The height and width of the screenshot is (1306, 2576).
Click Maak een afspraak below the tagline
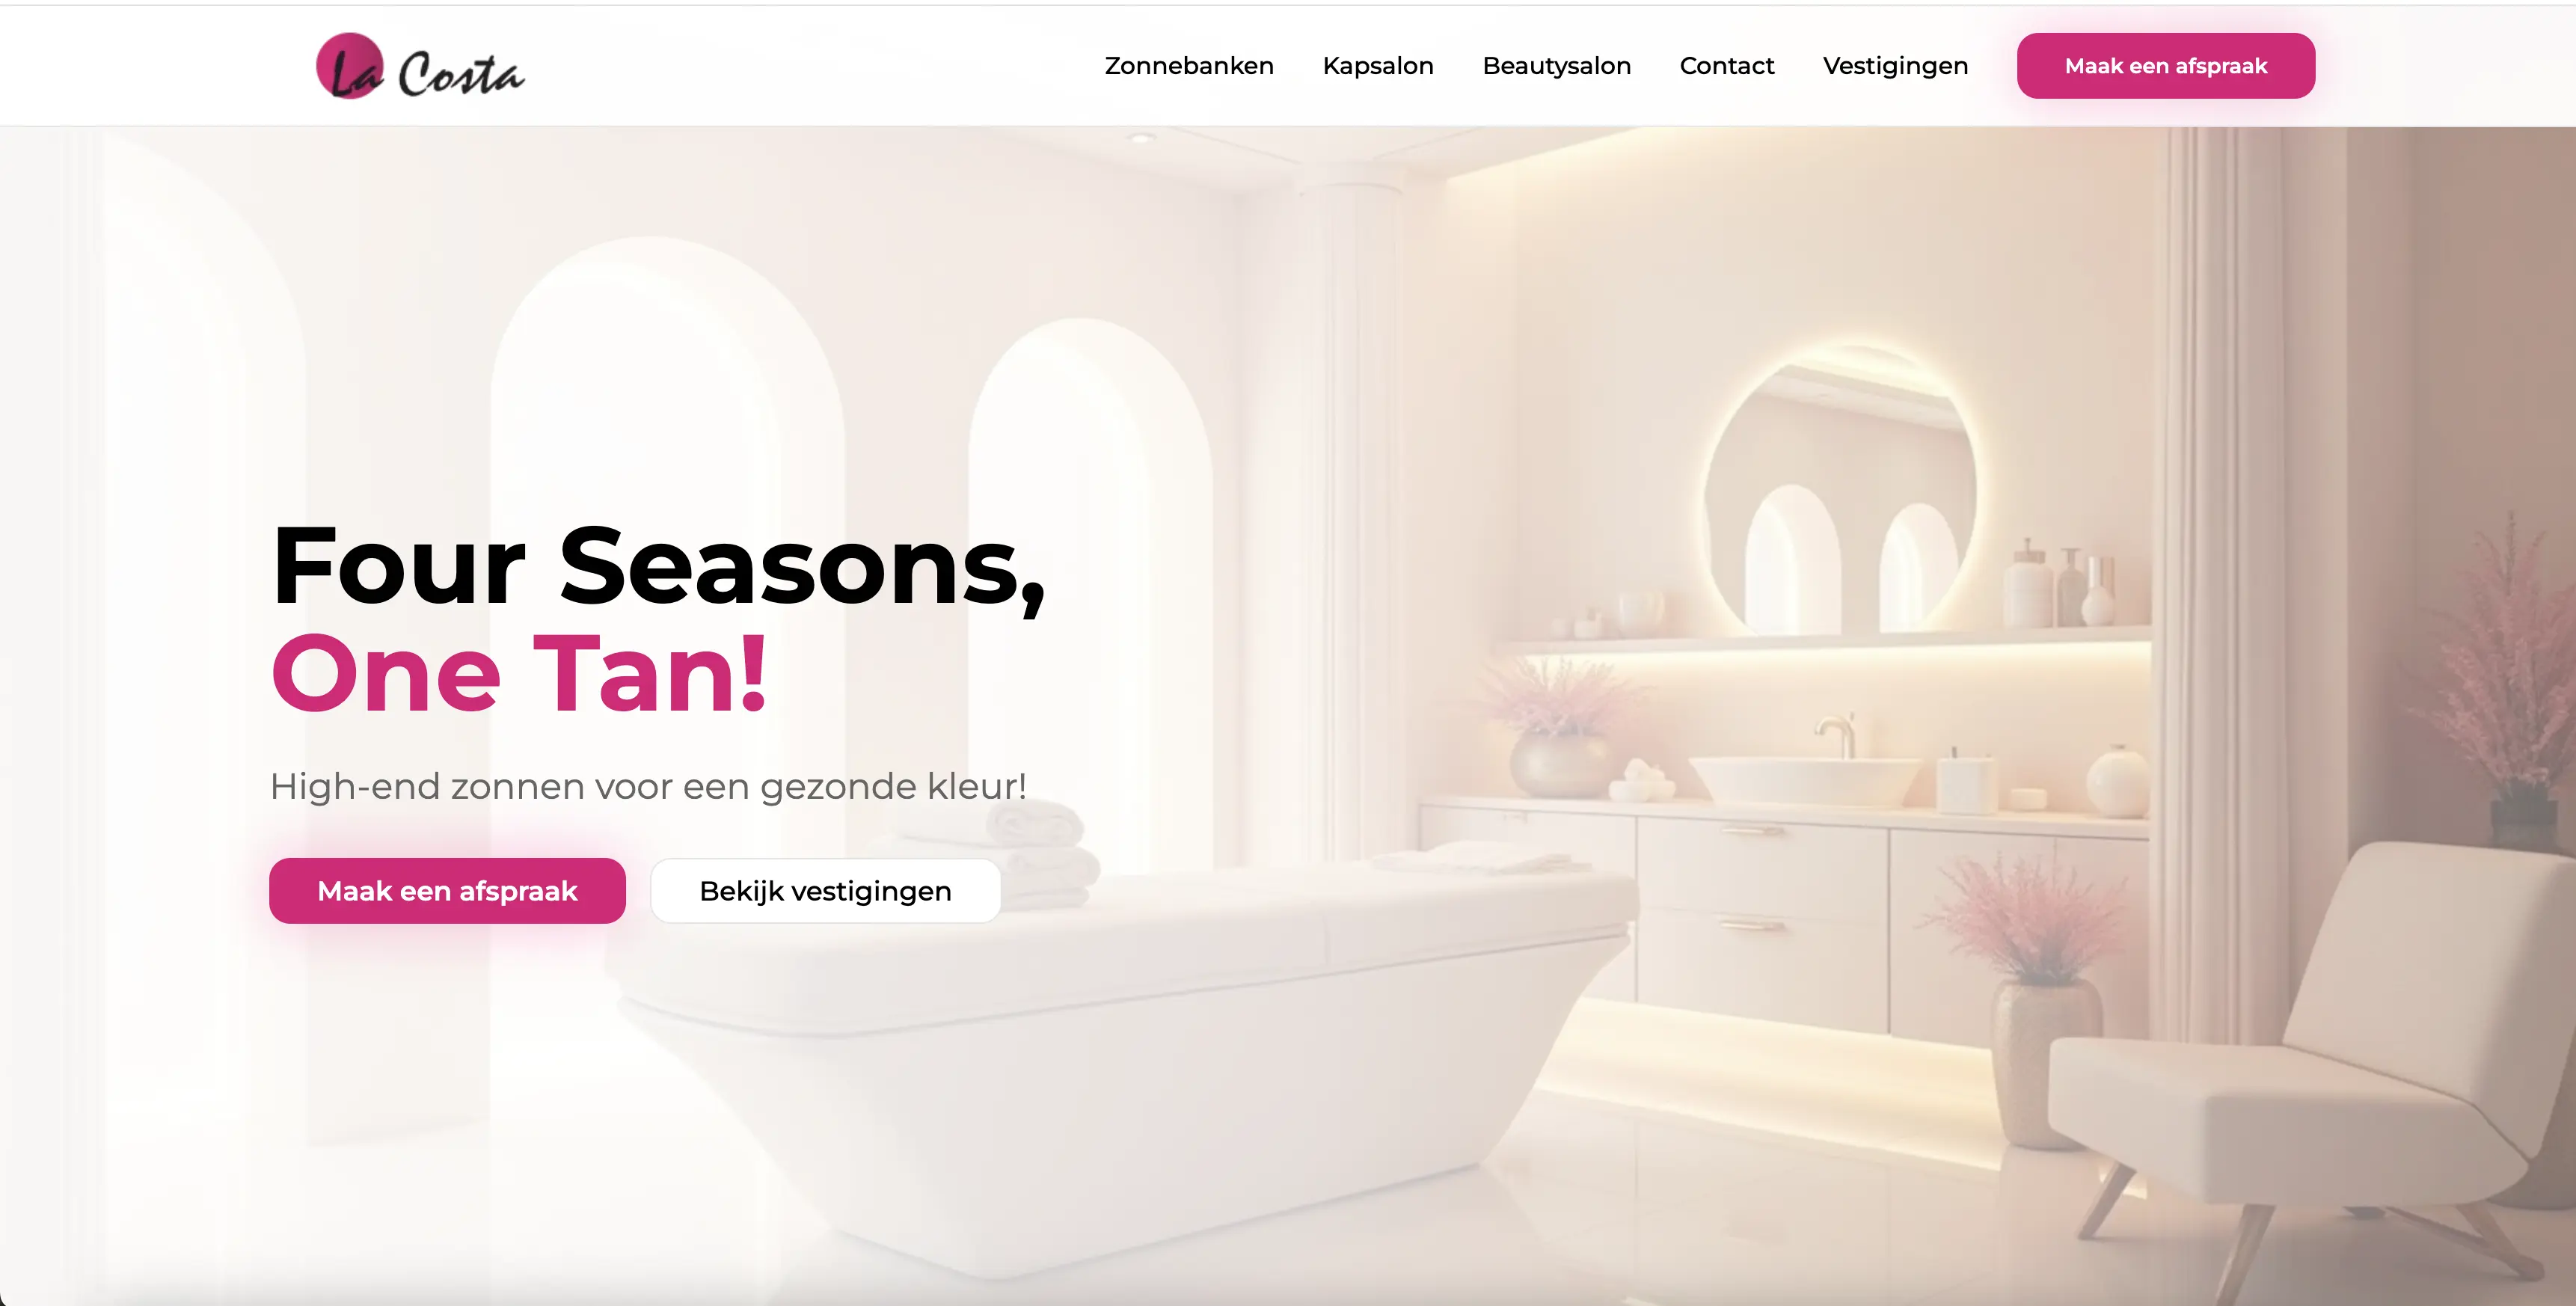(447, 891)
